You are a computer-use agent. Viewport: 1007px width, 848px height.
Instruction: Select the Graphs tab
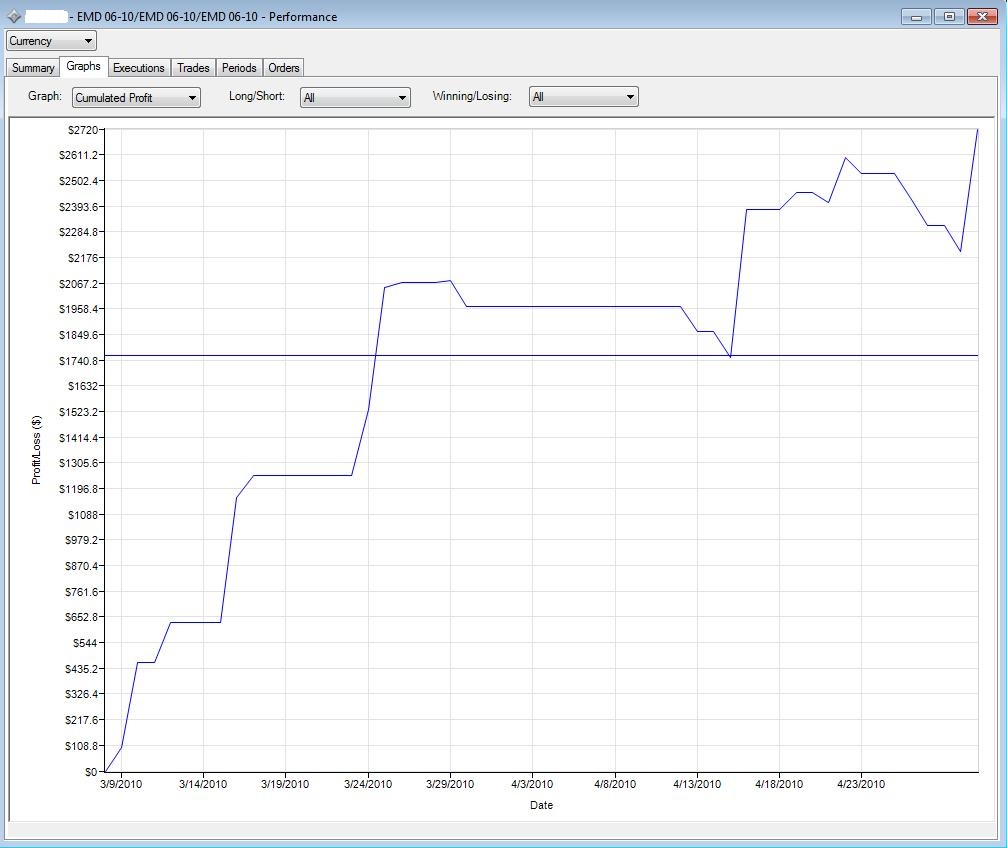point(83,66)
